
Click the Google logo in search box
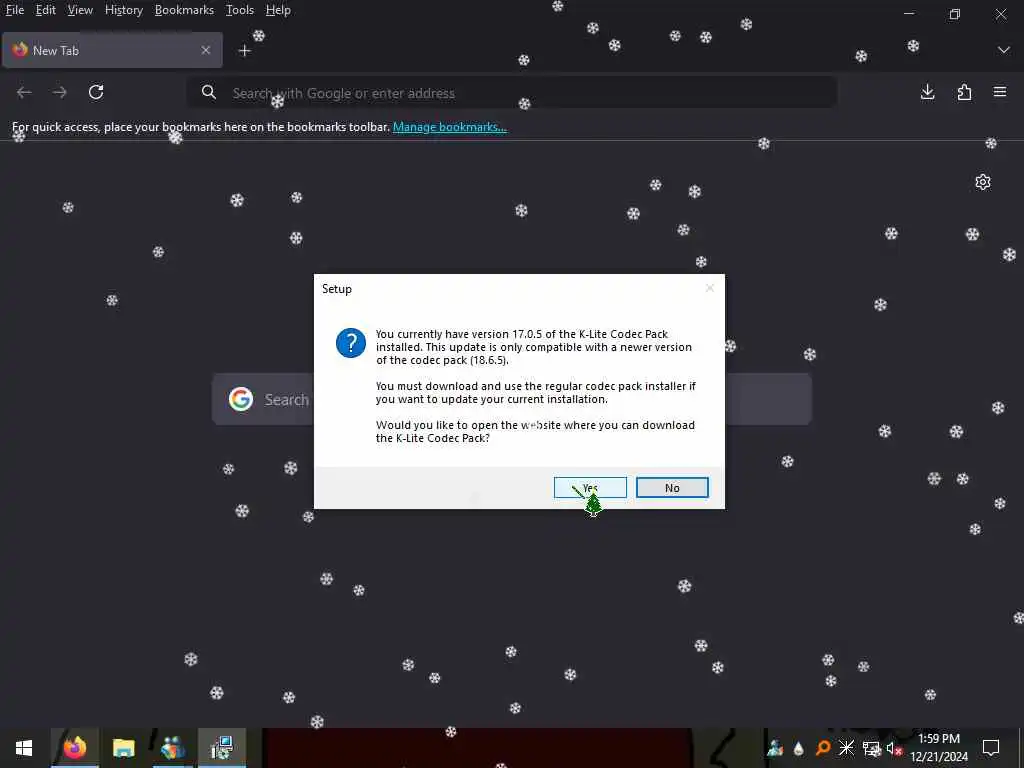pos(241,399)
